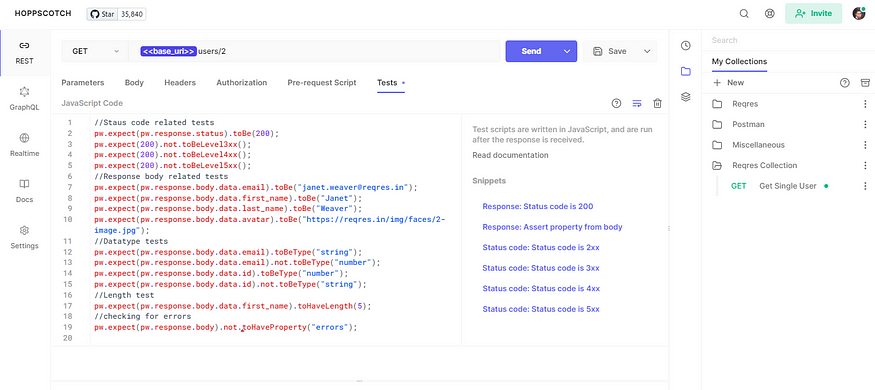Click the GitHub star count 35,840
Screen dimensions: 875x390
(132, 14)
